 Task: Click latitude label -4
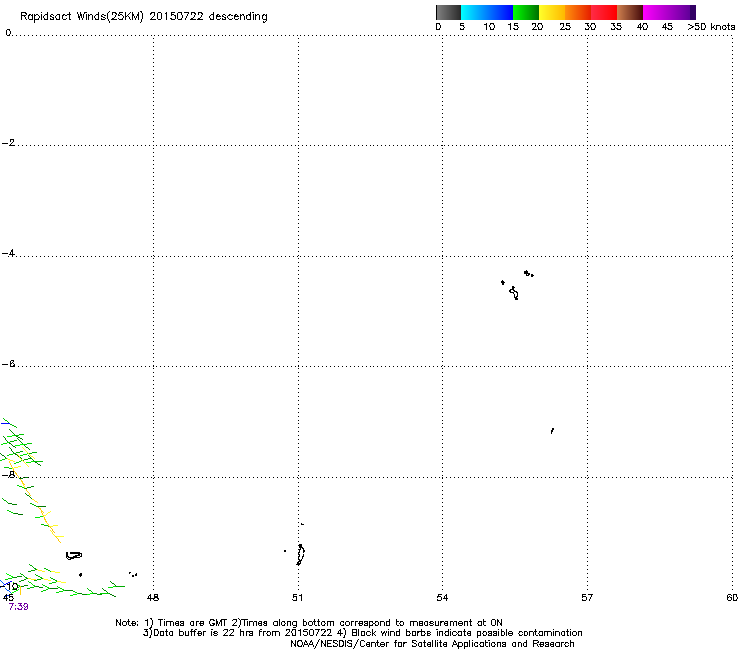(x=8, y=253)
